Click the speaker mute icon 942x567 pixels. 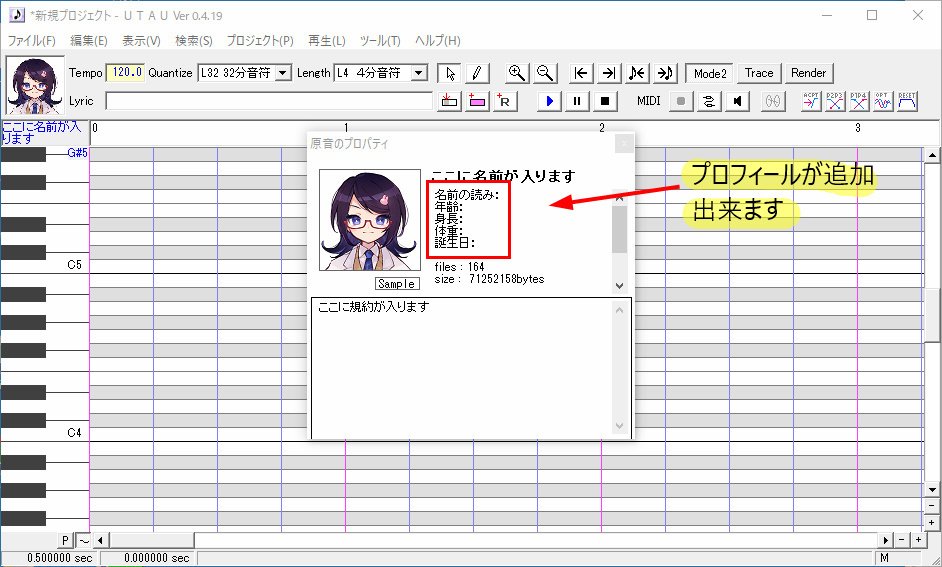coord(737,102)
